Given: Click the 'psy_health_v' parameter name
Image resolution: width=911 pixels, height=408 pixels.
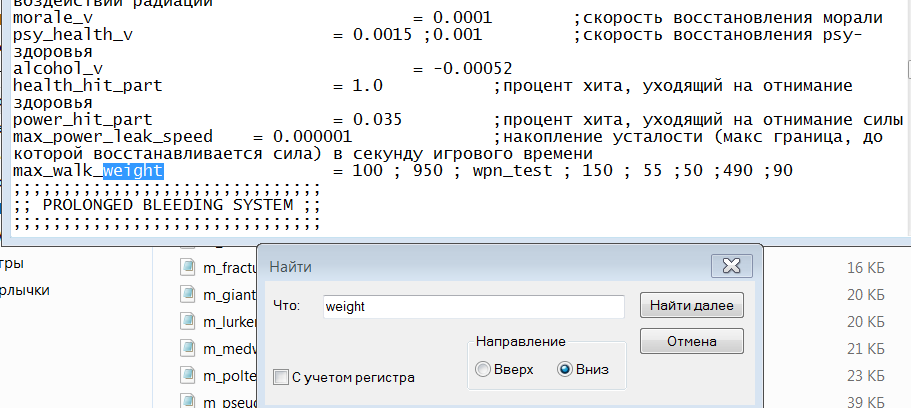Looking at the screenshot, I should click(x=73, y=35).
